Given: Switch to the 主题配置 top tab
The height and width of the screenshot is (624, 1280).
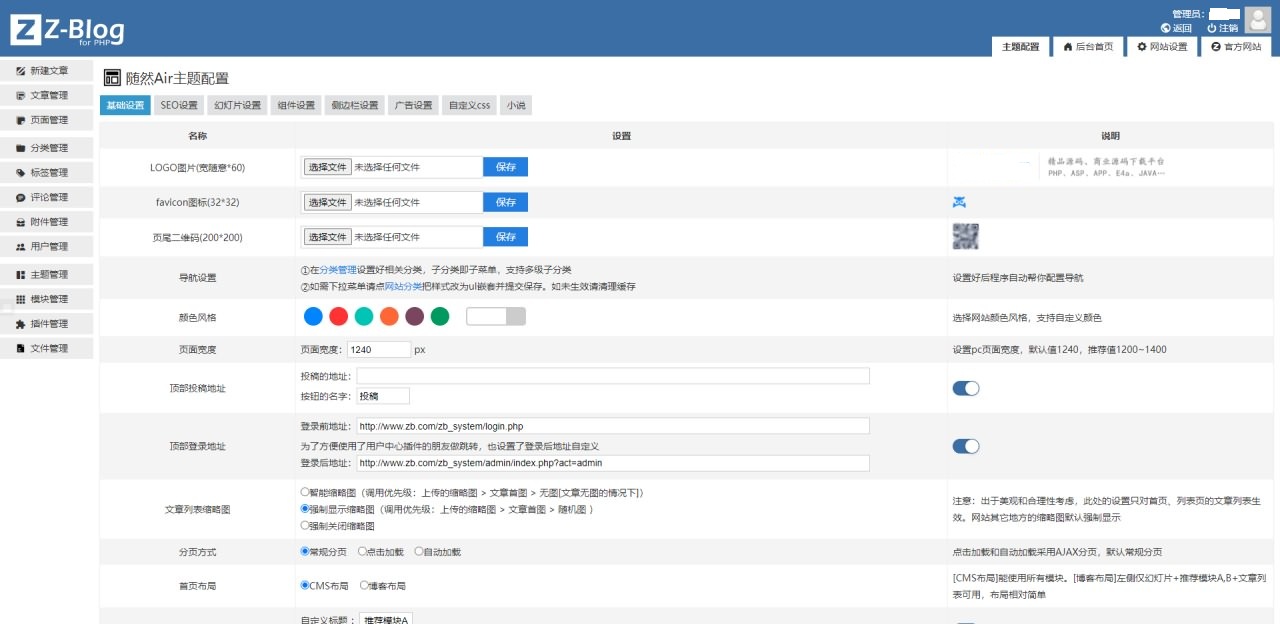Looking at the screenshot, I should pyautogui.click(x=1021, y=47).
